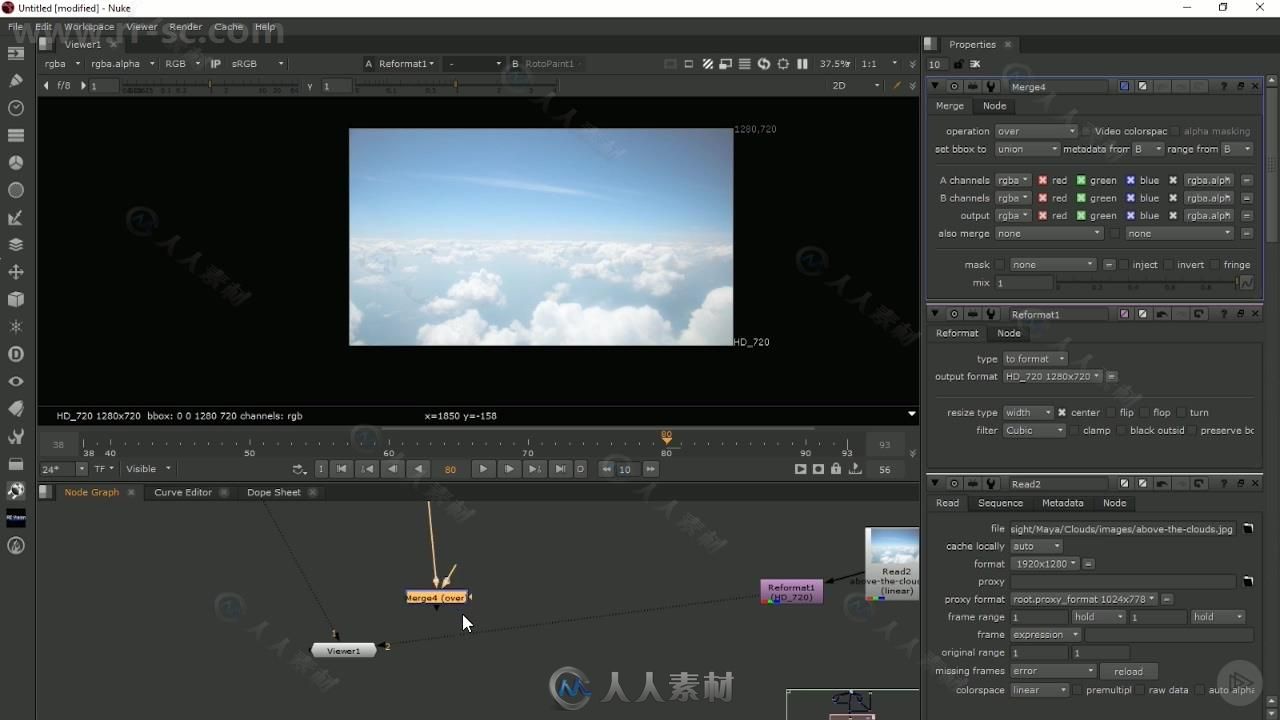Open the Draw nodes toolbar icon
1280x720 pixels.
point(16,80)
